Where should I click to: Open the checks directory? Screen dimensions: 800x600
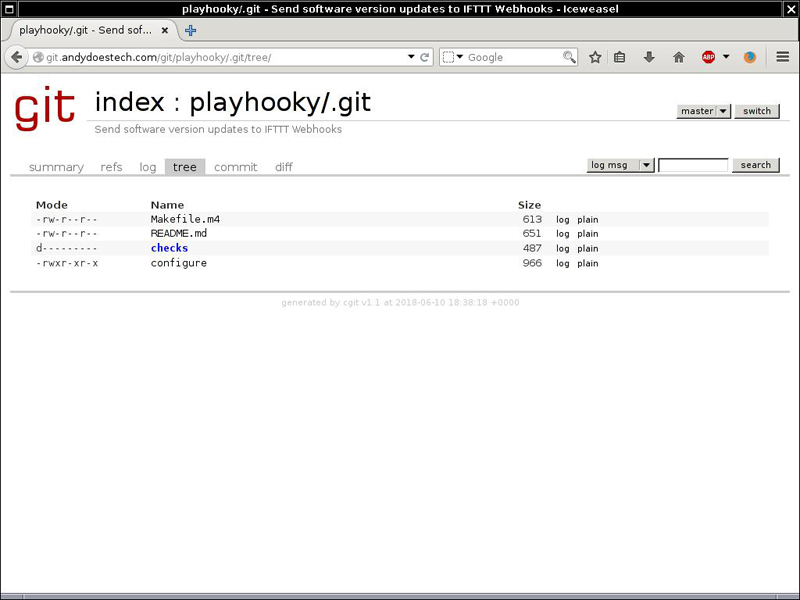tap(169, 248)
